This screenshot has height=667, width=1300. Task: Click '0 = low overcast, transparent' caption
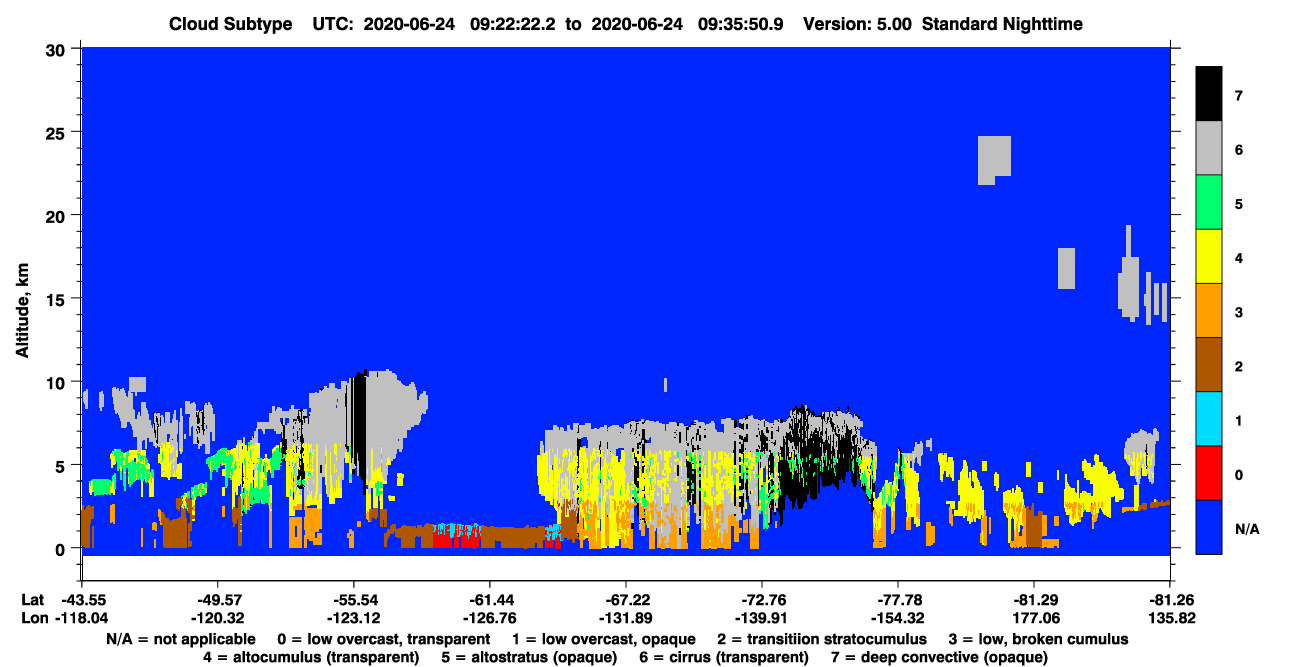point(383,639)
